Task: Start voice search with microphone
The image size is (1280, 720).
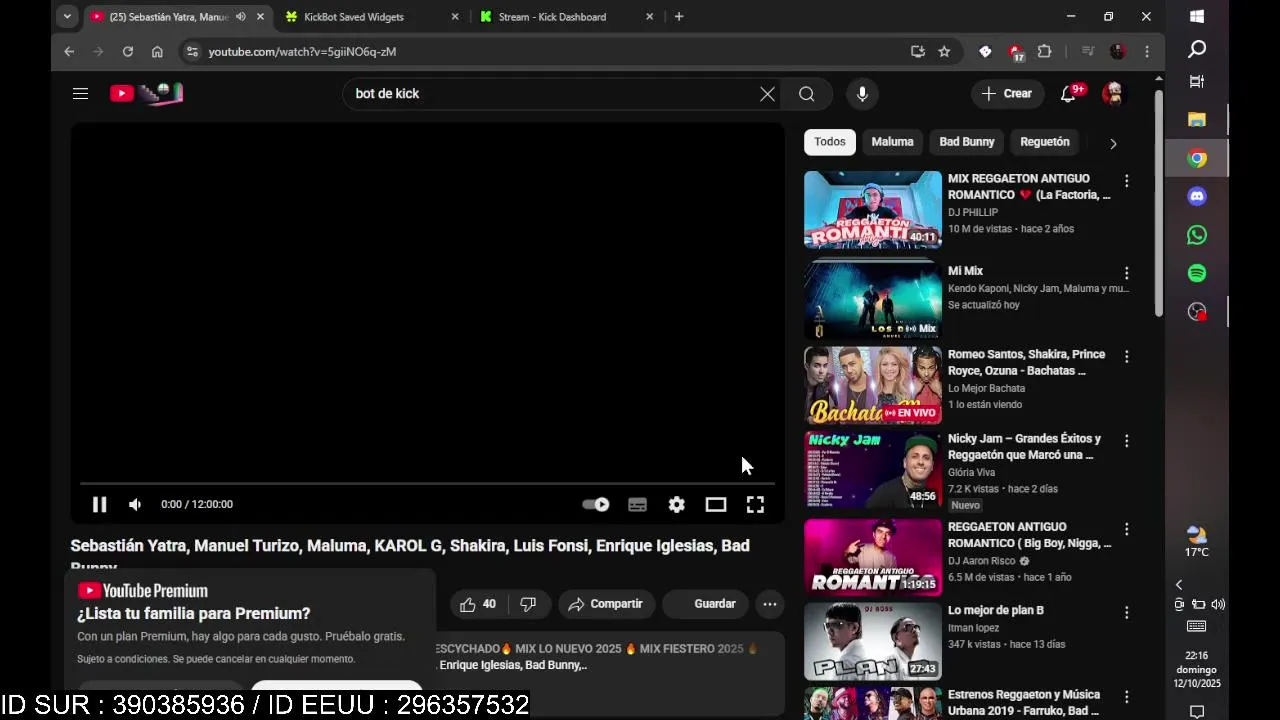Action: 862,94
